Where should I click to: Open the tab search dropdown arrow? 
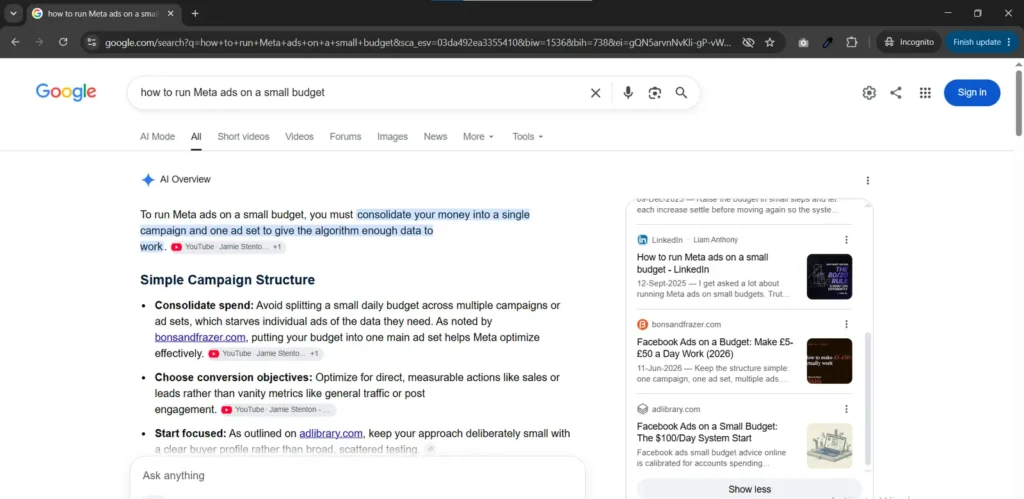click(13, 13)
